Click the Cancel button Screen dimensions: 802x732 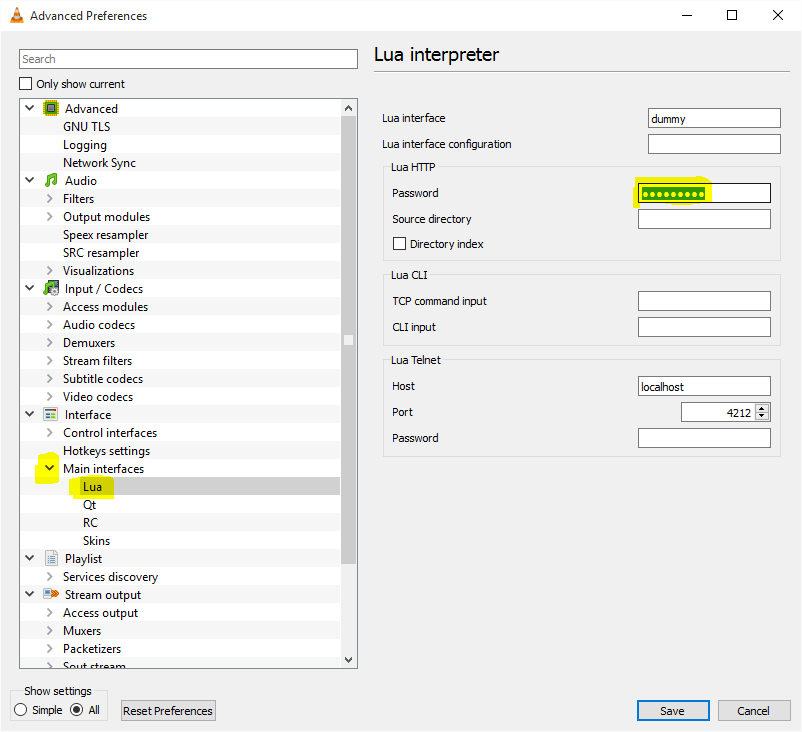point(753,710)
